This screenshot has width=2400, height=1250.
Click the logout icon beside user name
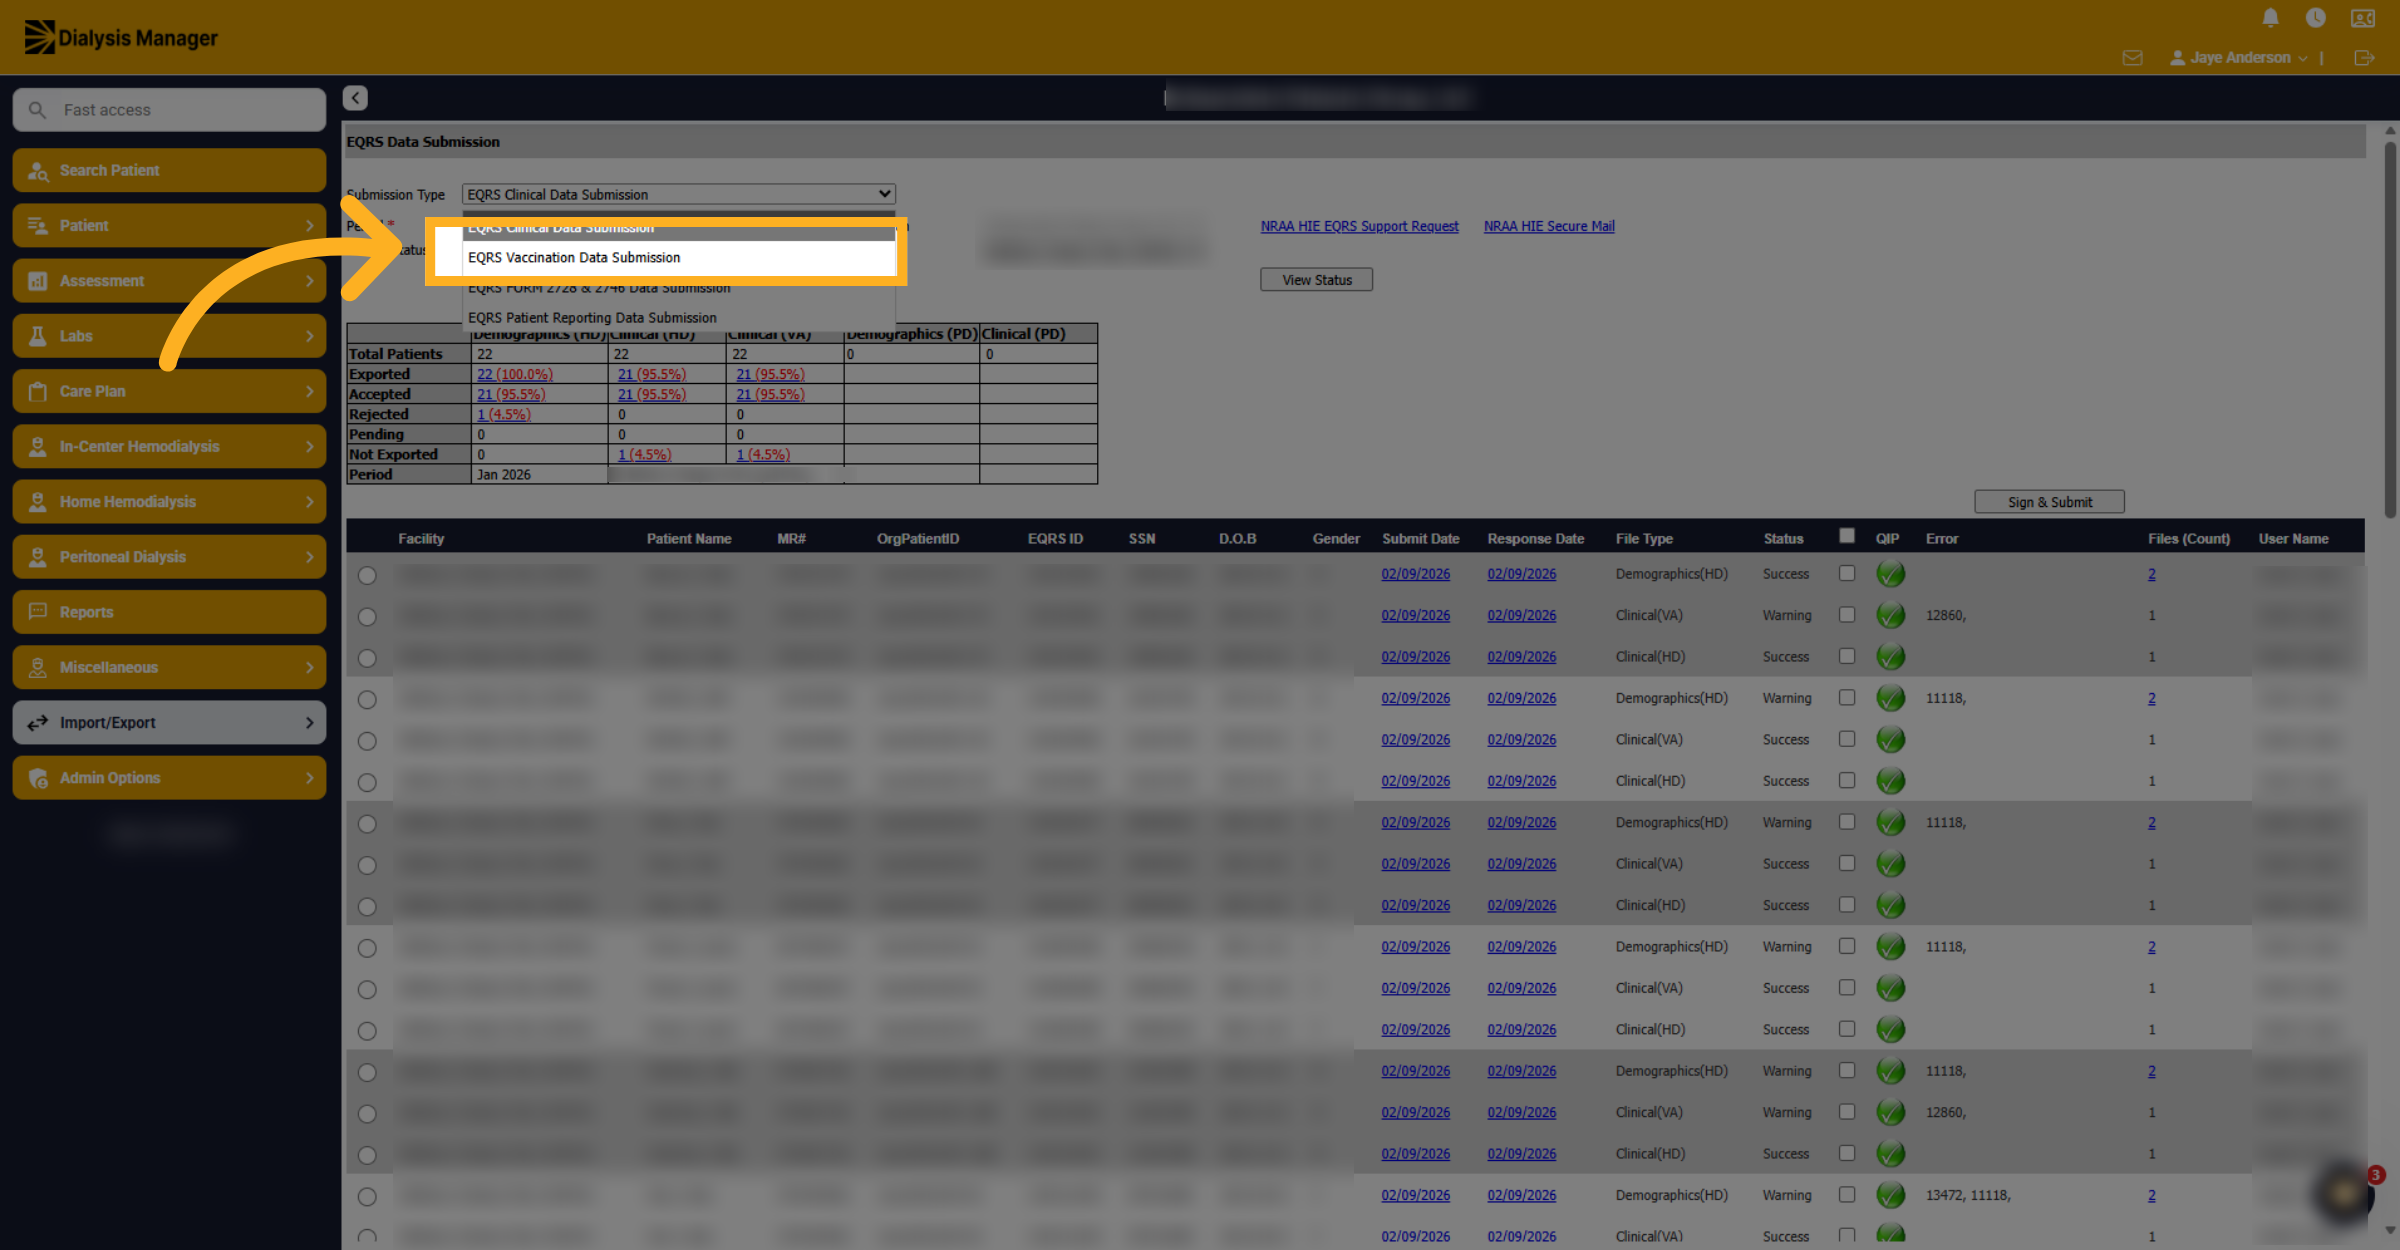coord(2364,58)
